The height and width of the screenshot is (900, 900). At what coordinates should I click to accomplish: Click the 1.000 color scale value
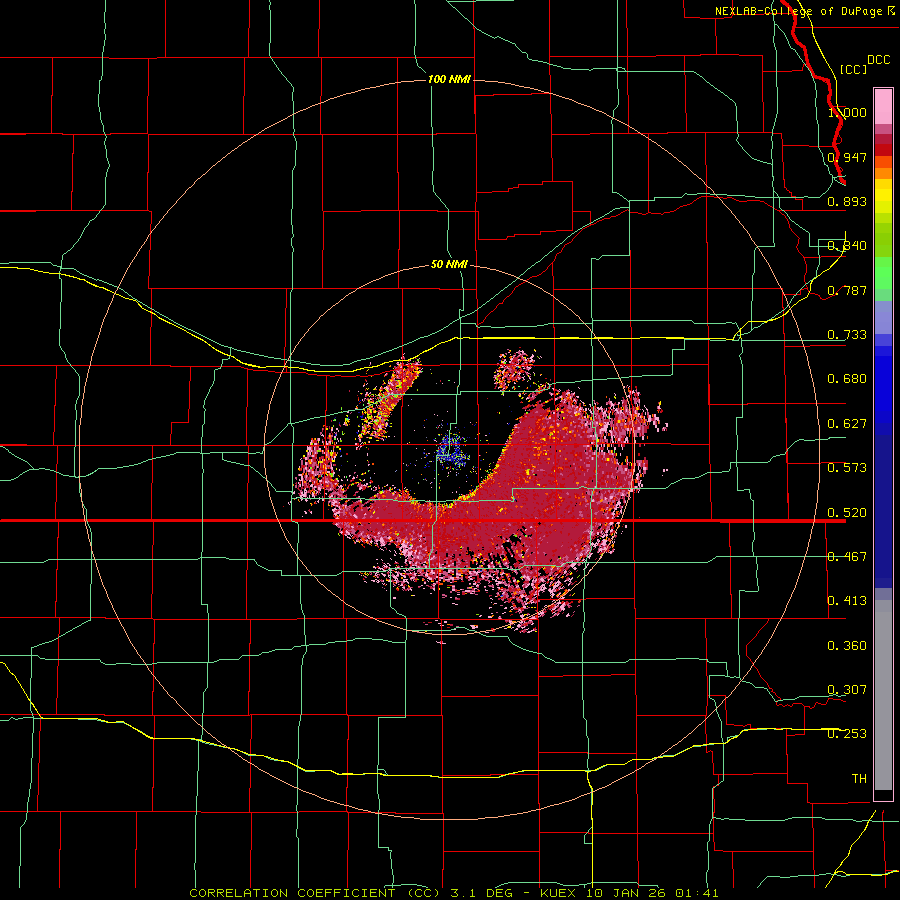[847, 112]
